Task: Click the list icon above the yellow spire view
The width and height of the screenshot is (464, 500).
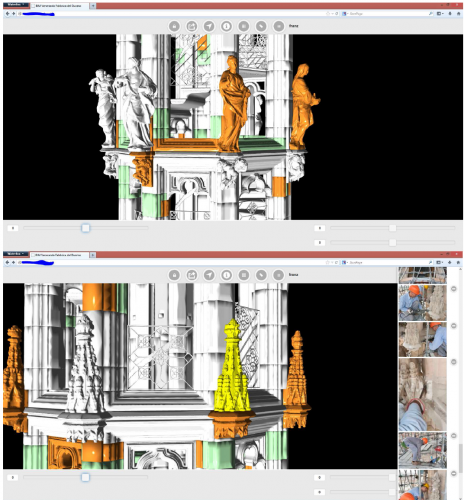Action: click(244, 275)
